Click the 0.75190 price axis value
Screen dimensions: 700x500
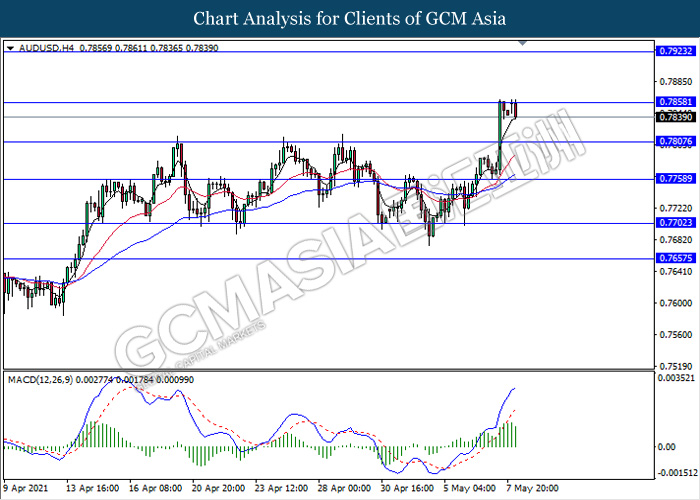(676, 367)
